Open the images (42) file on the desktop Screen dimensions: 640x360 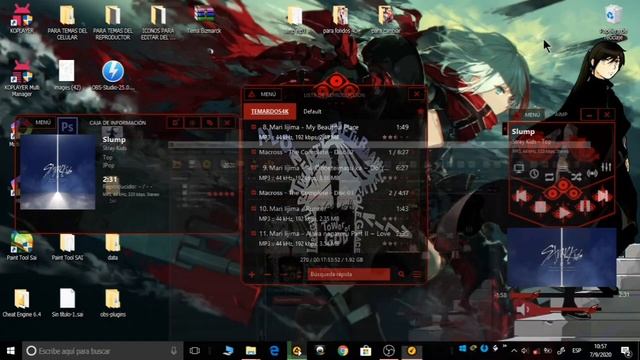point(67,75)
